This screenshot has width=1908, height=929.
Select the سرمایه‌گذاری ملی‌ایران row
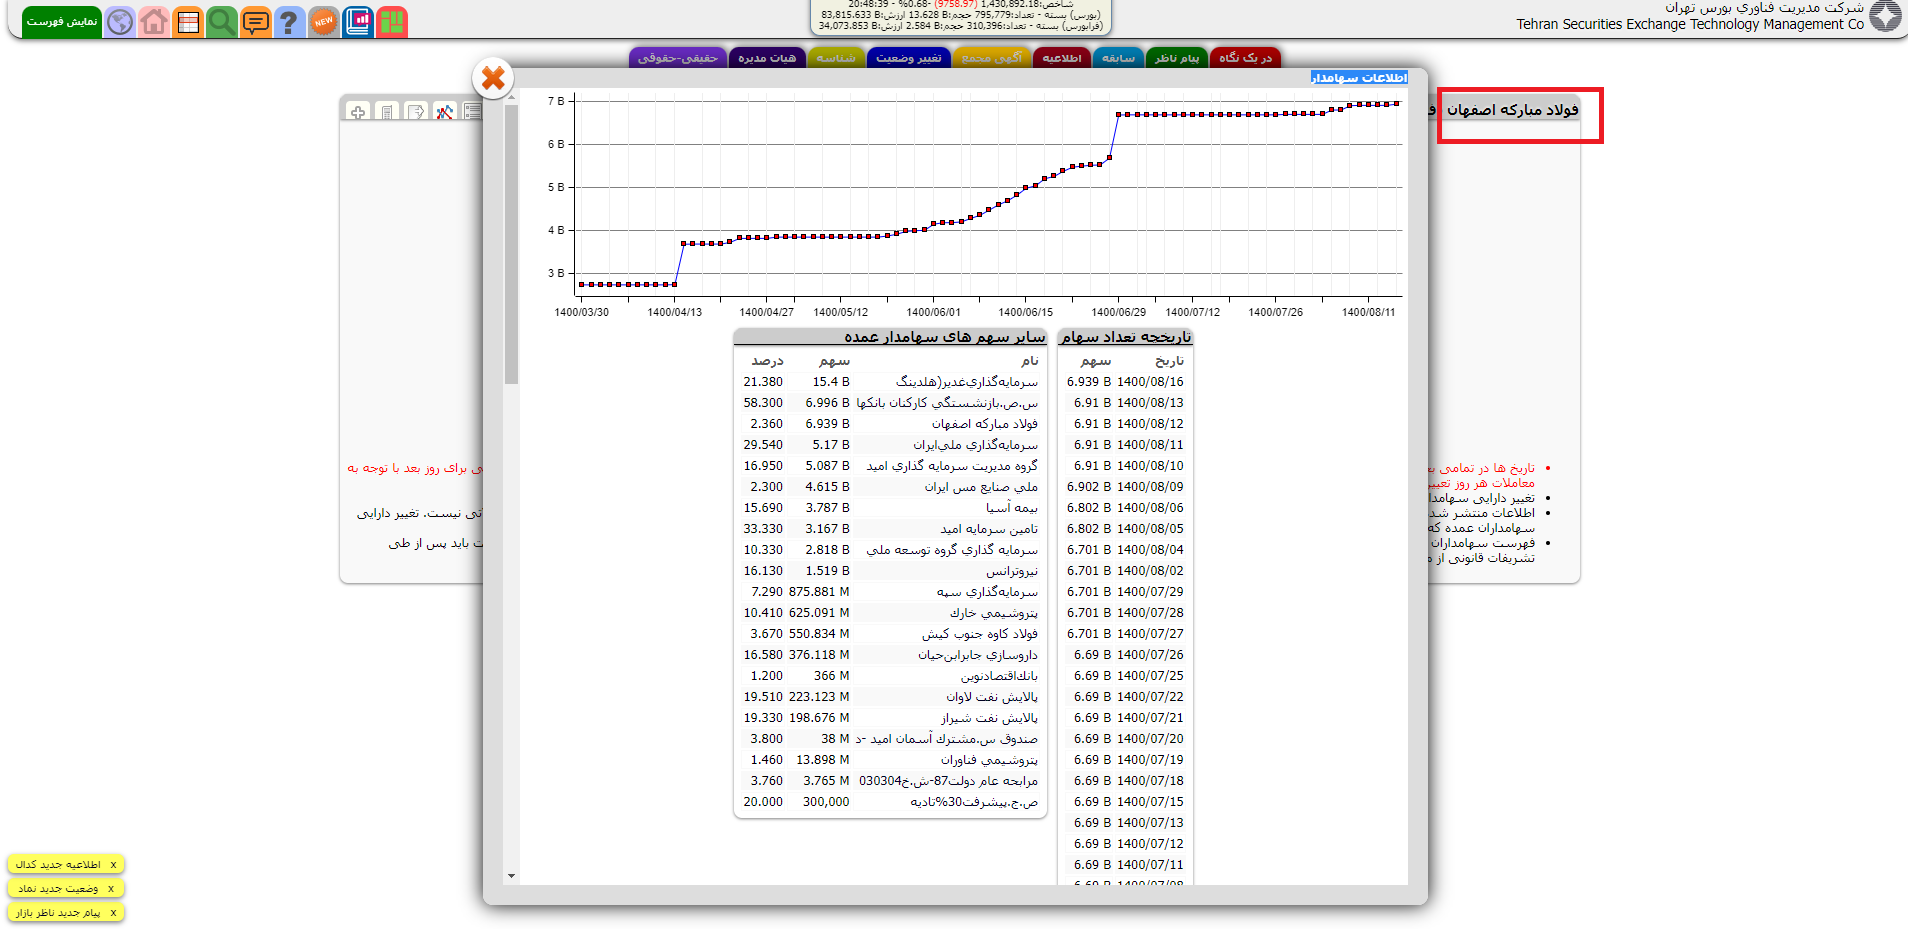click(x=890, y=445)
